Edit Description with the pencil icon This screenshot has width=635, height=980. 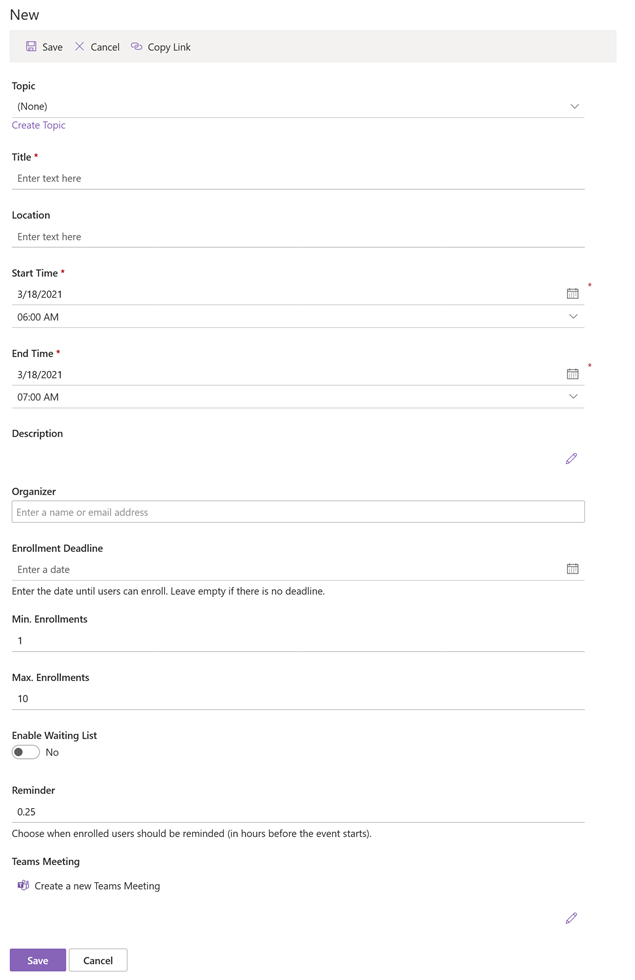point(571,459)
